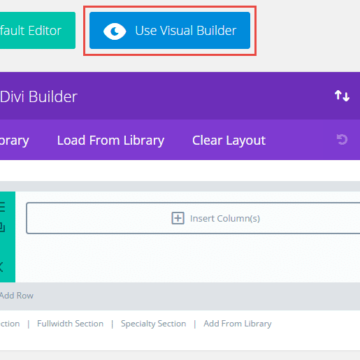Choose Clear Layout
Image resolution: width=360 pixels, height=360 pixels.
tap(229, 140)
